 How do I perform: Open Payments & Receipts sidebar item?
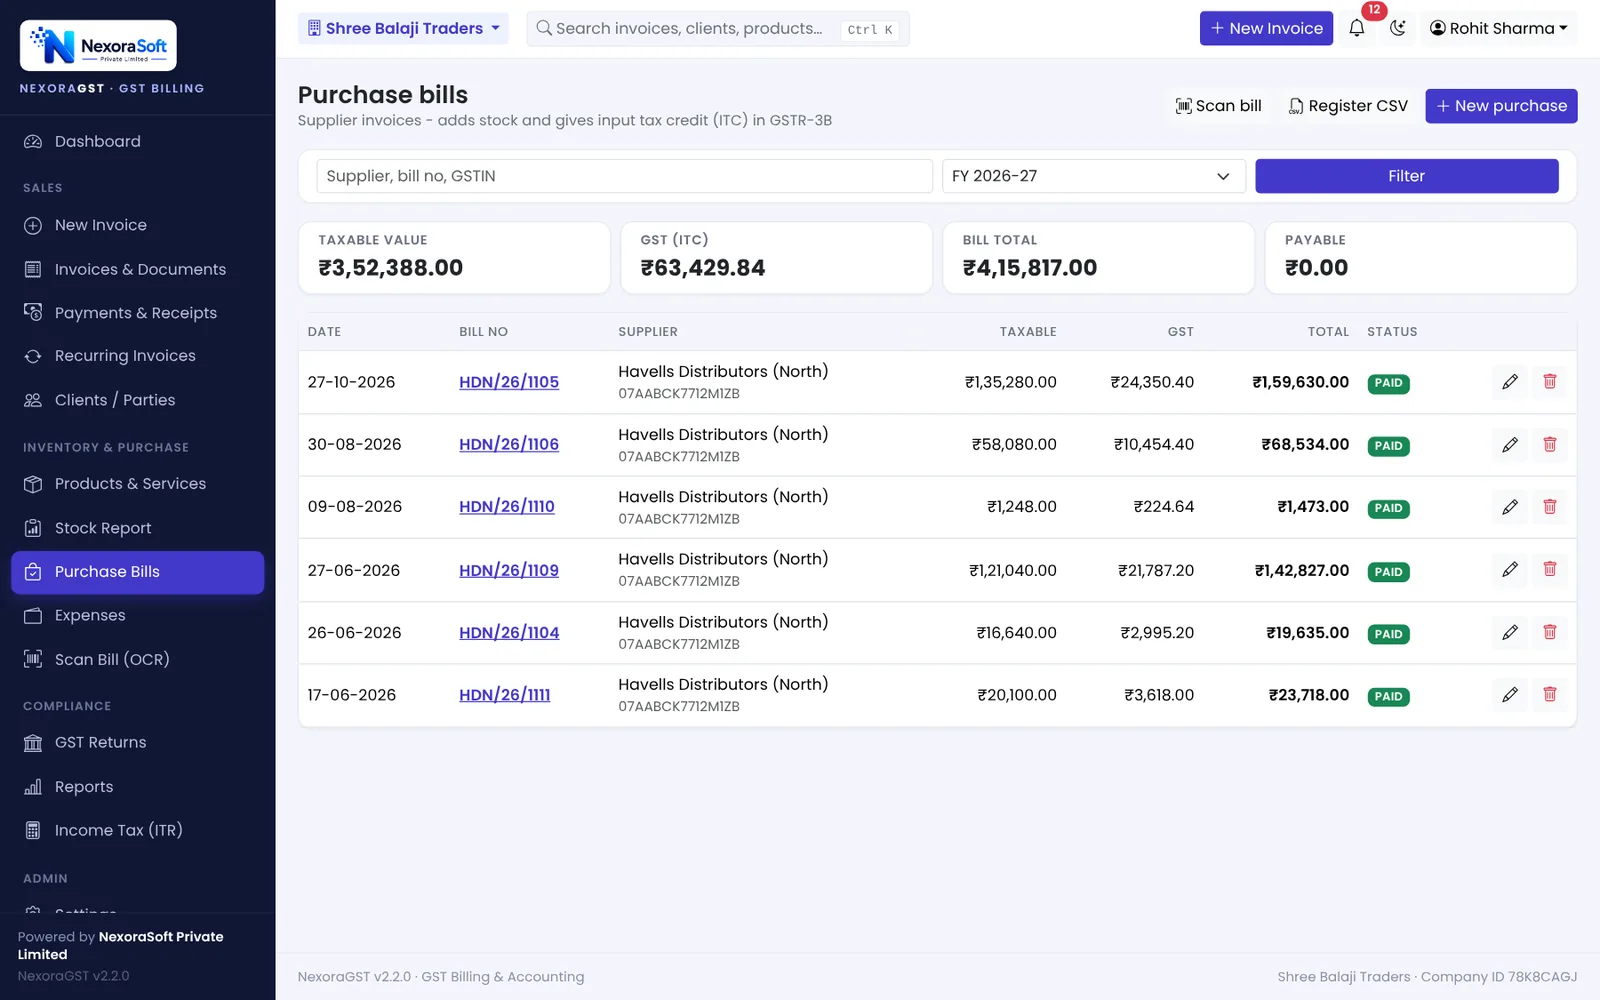point(137,313)
